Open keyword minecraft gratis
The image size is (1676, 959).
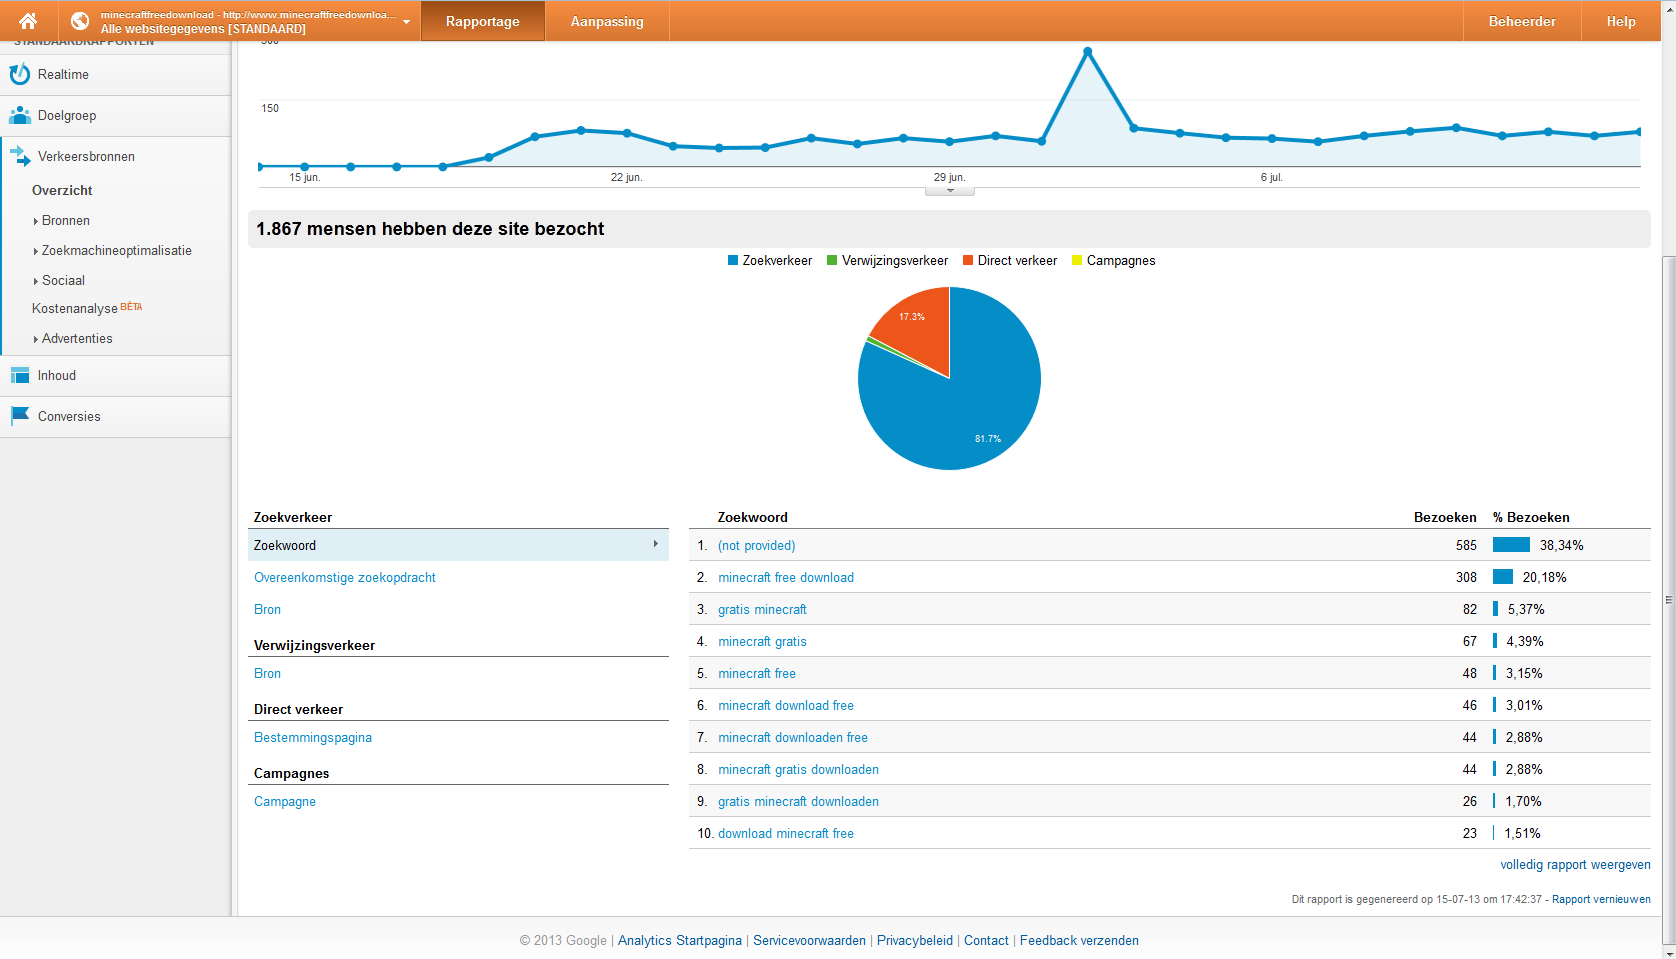(x=762, y=641)
